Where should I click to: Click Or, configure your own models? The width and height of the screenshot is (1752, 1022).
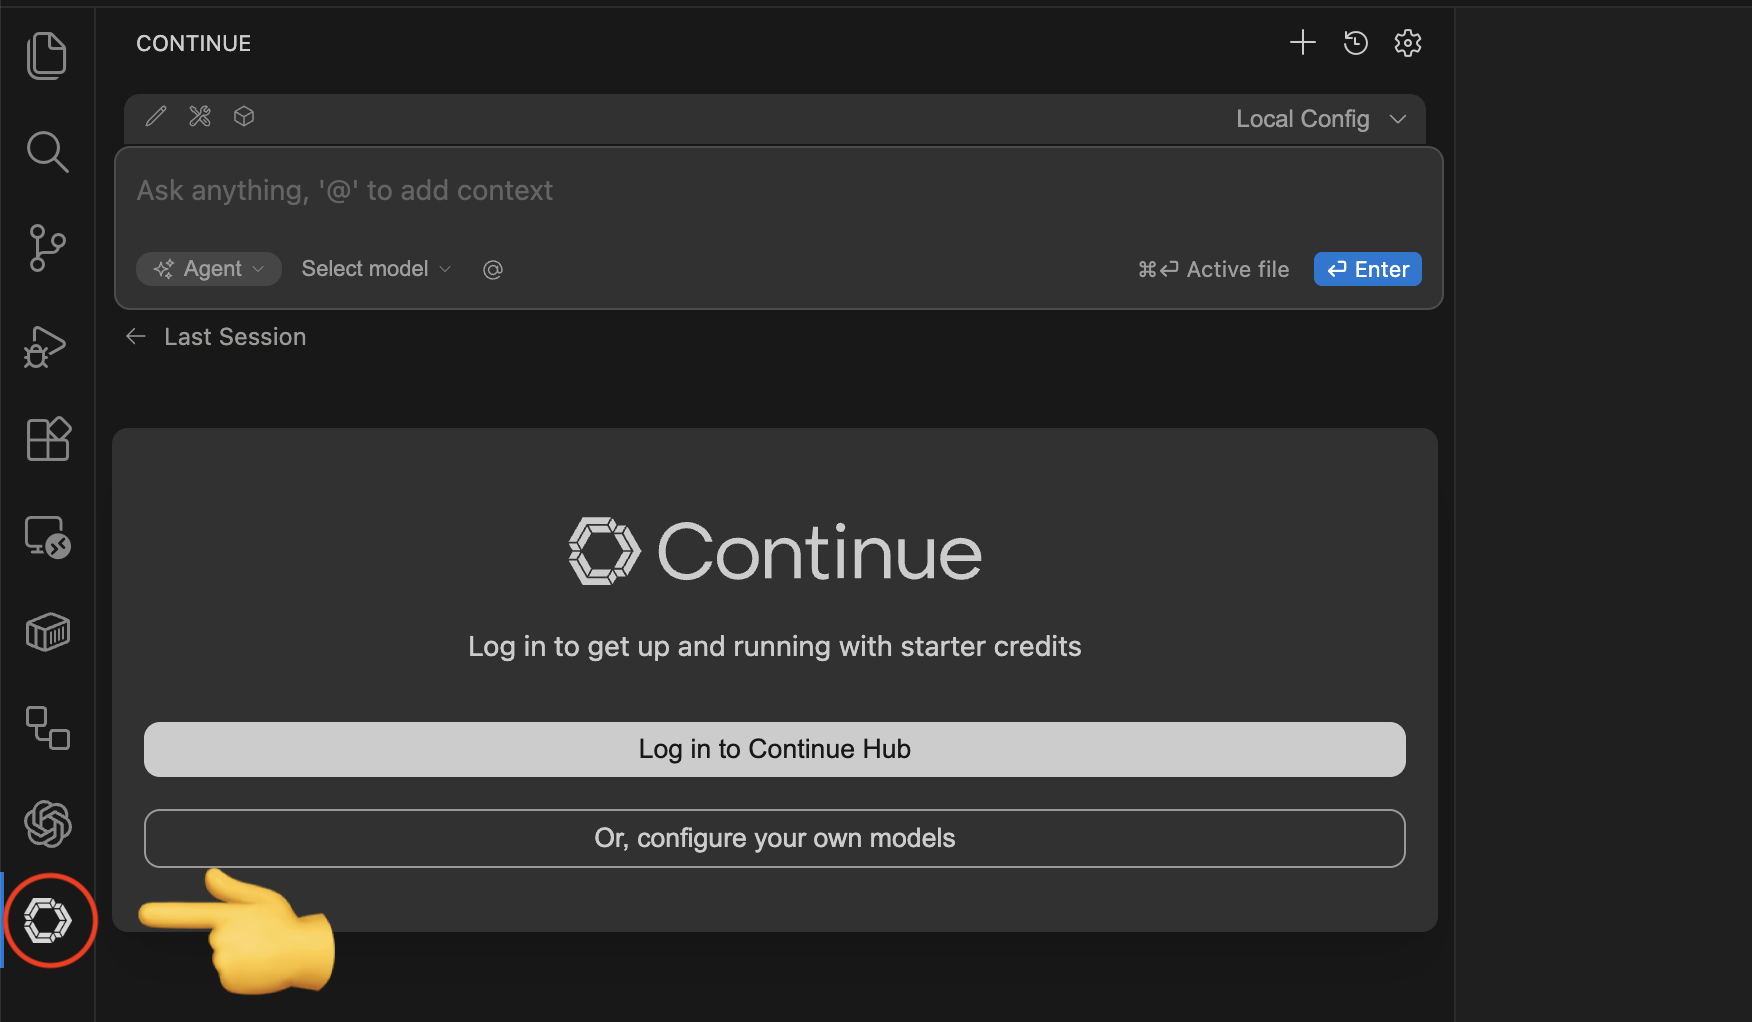[774, 838]
